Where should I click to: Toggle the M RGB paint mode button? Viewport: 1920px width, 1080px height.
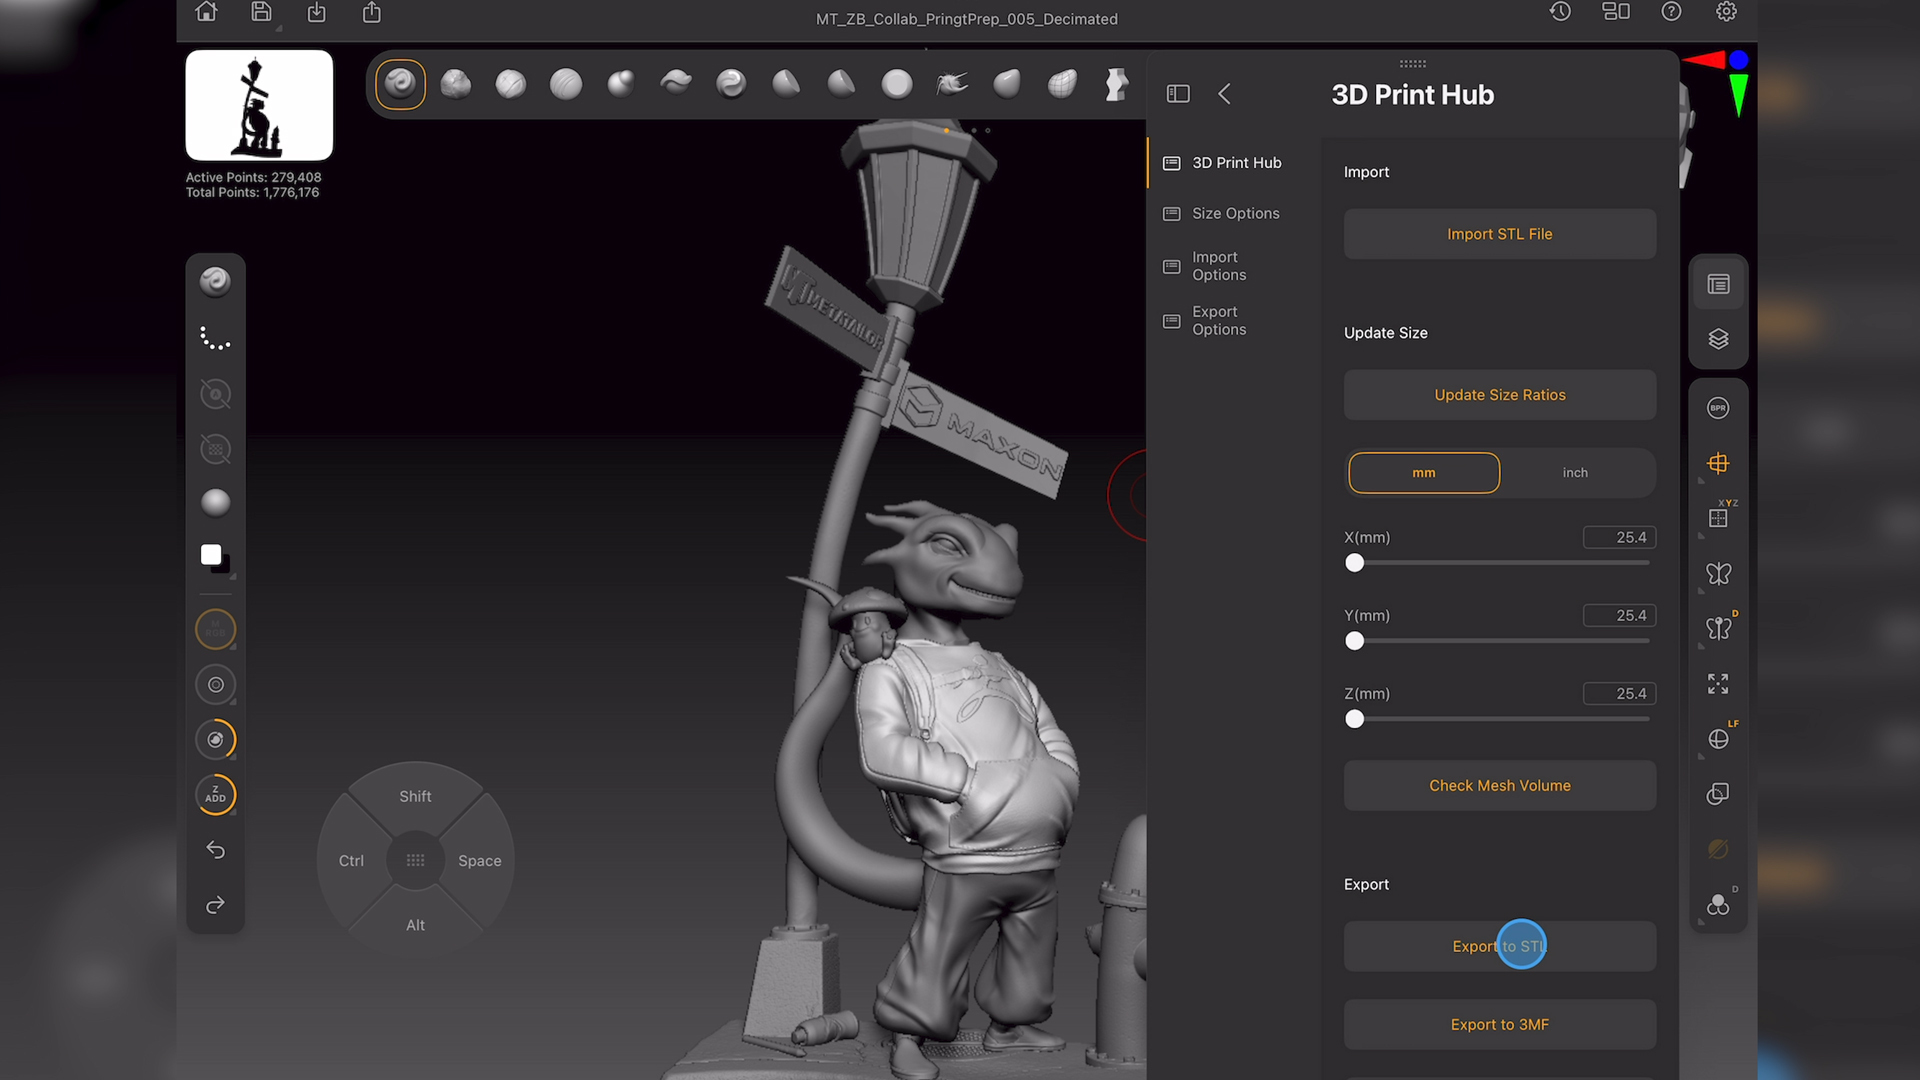tap(214, 629)
